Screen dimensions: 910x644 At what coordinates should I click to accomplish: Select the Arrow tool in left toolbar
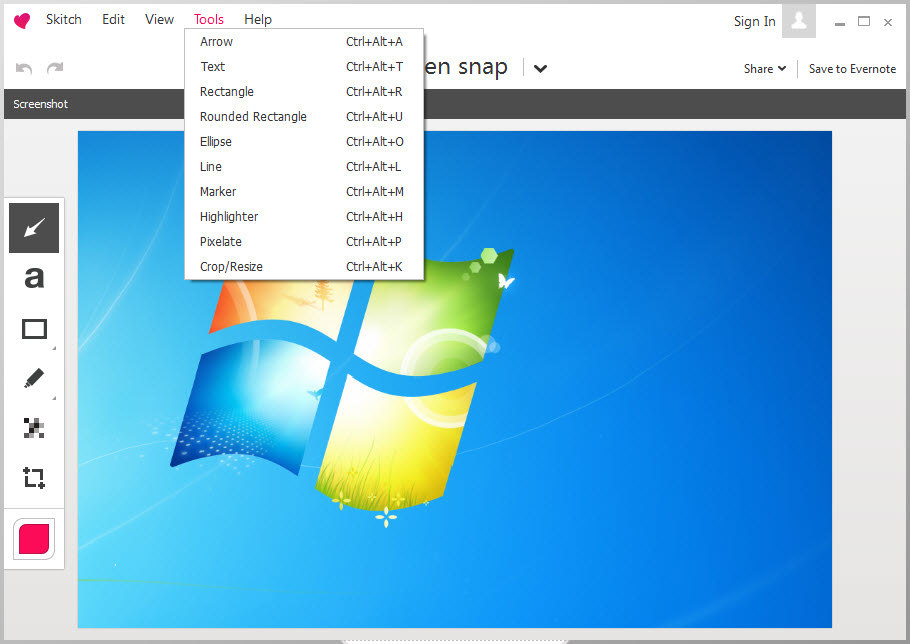tap(34, 228)
